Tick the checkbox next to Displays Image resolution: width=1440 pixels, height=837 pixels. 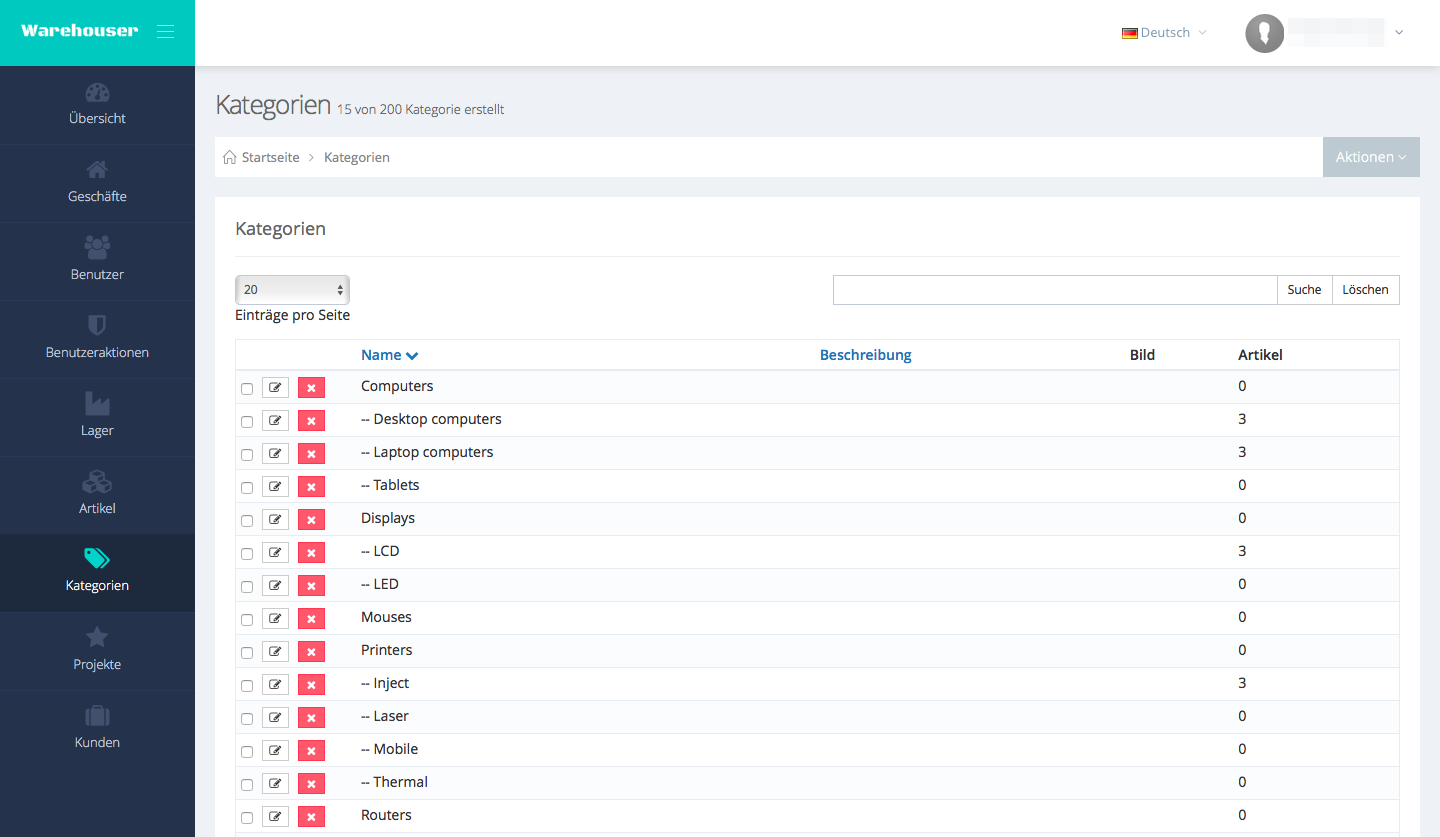pyautogui.click(x=247, y=521)
